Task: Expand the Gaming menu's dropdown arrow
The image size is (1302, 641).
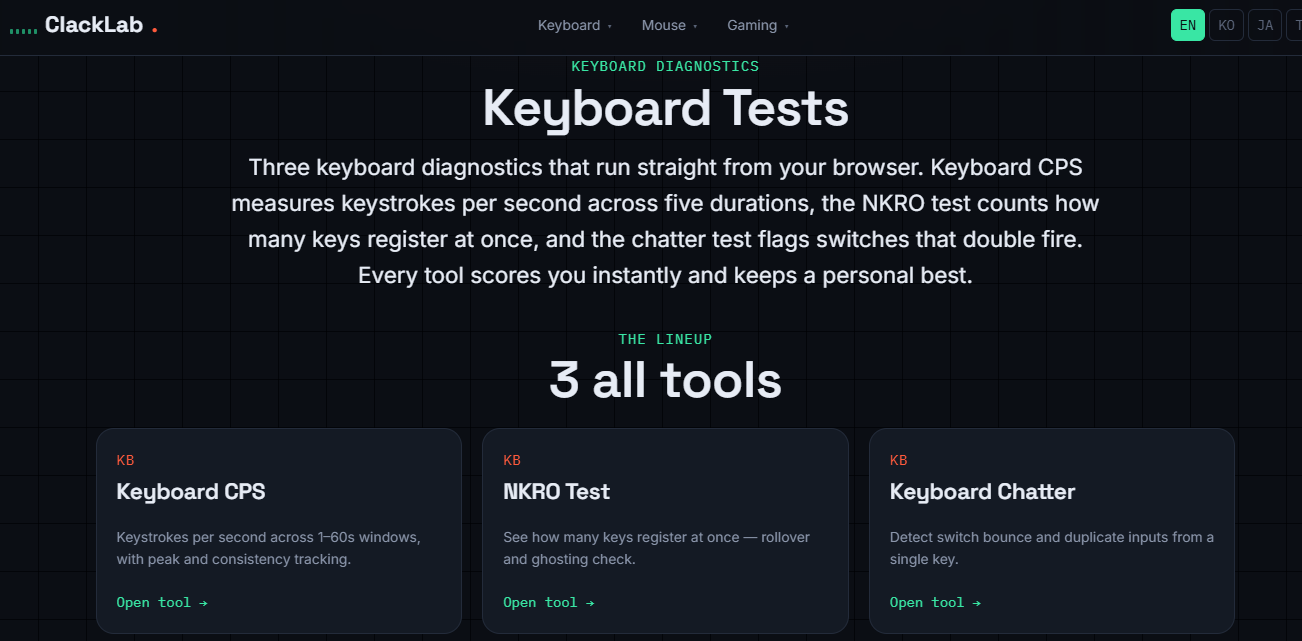Action: click(786, 26)
